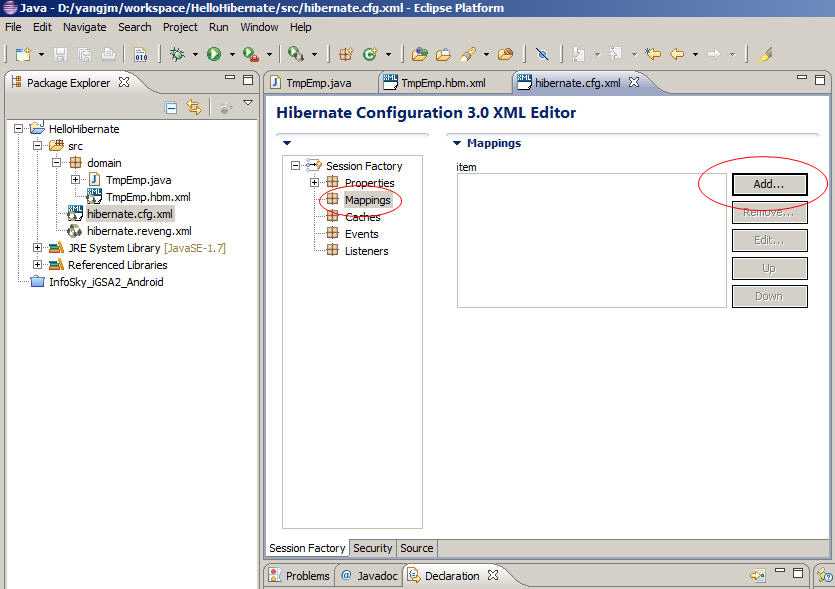Click the Up button
The image size is (835, 589).
pos(769,268)
